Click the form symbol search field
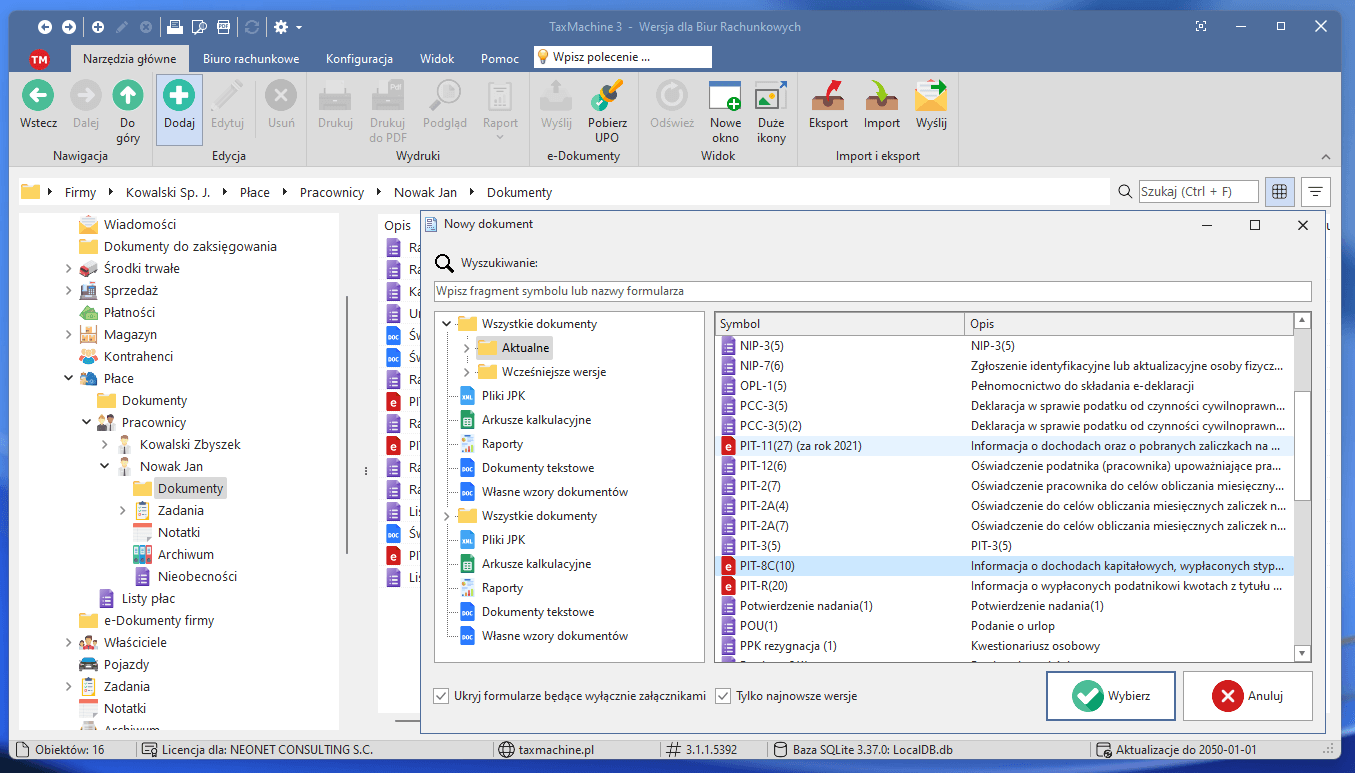 pyautogui.click(x=872, y=291)
